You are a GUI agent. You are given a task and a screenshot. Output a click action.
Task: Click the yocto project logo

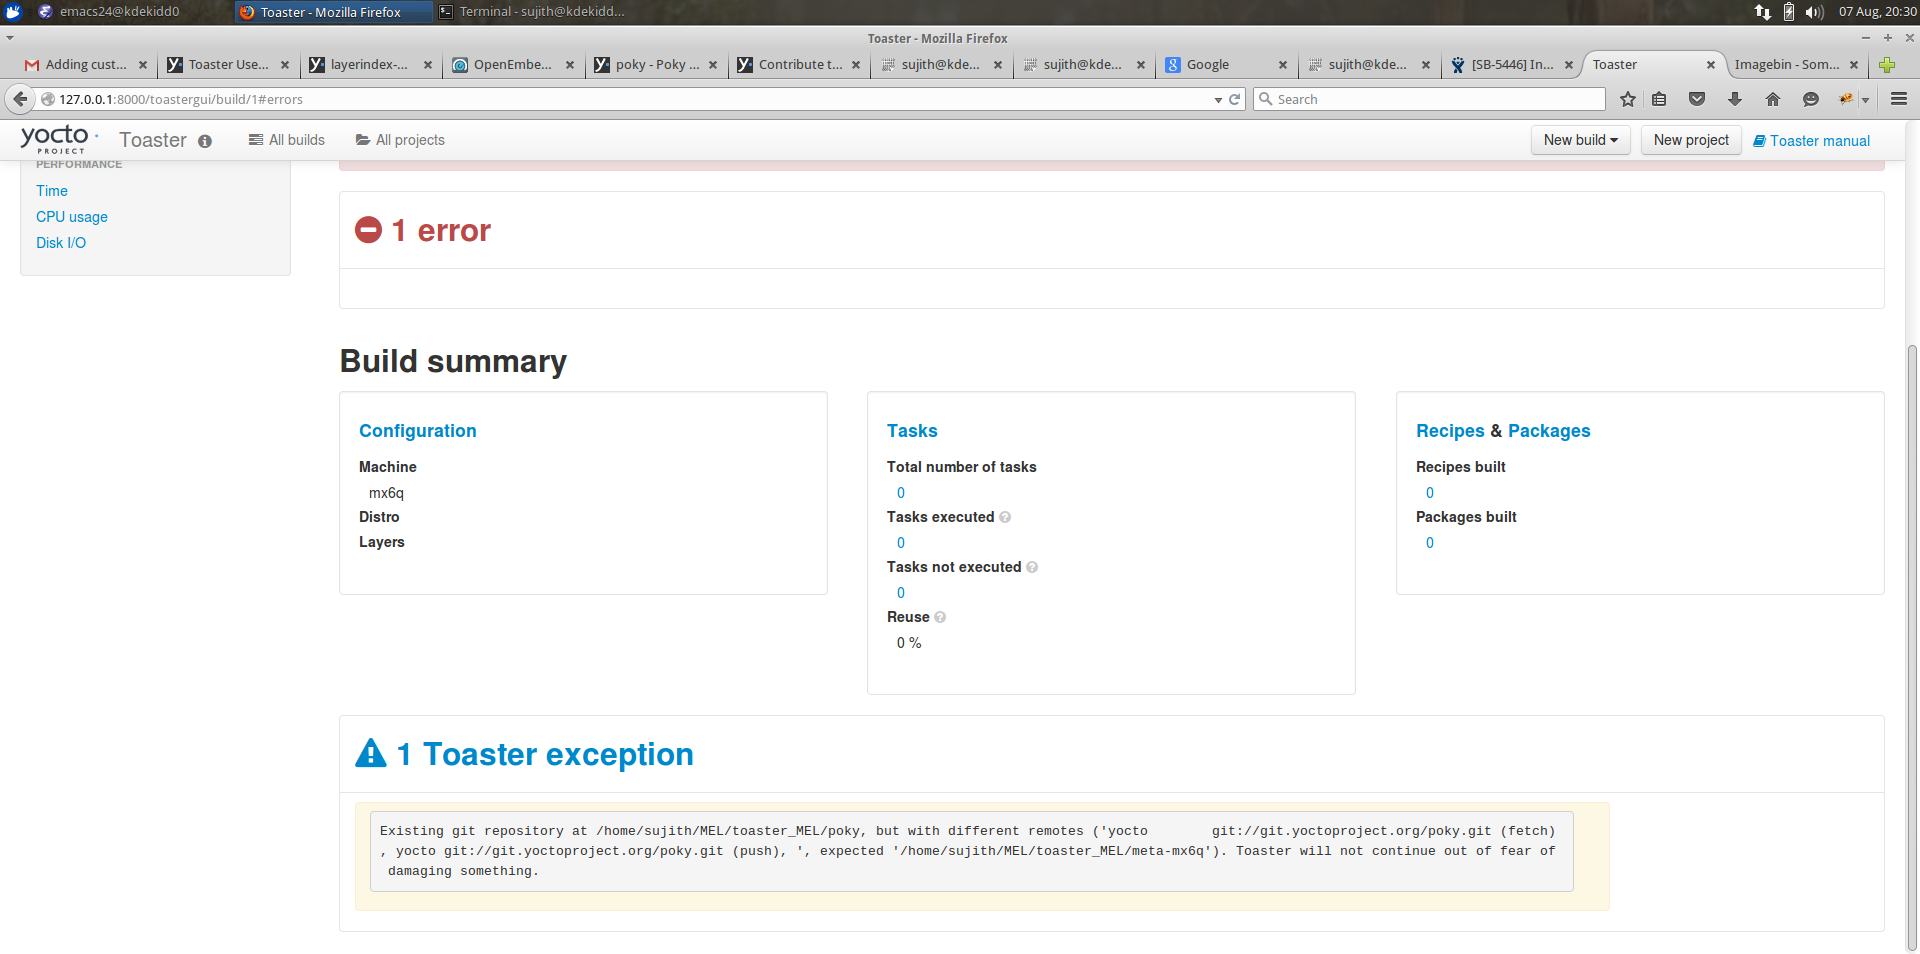click(x=59, y=139)
